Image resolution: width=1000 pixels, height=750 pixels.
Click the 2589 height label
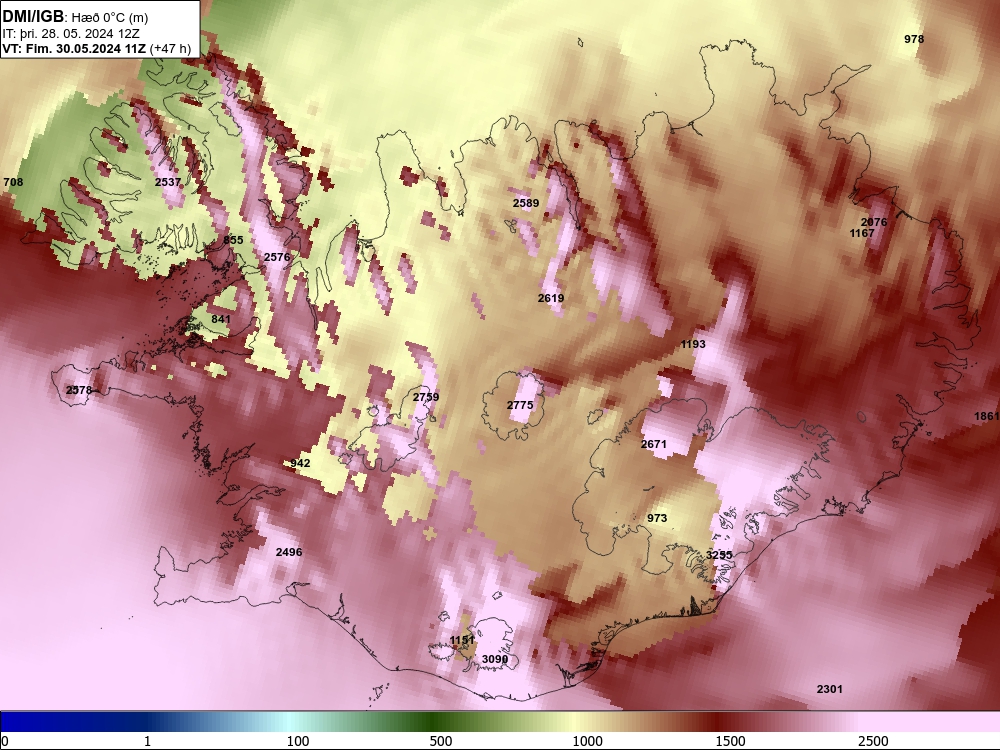click(526, 203)
